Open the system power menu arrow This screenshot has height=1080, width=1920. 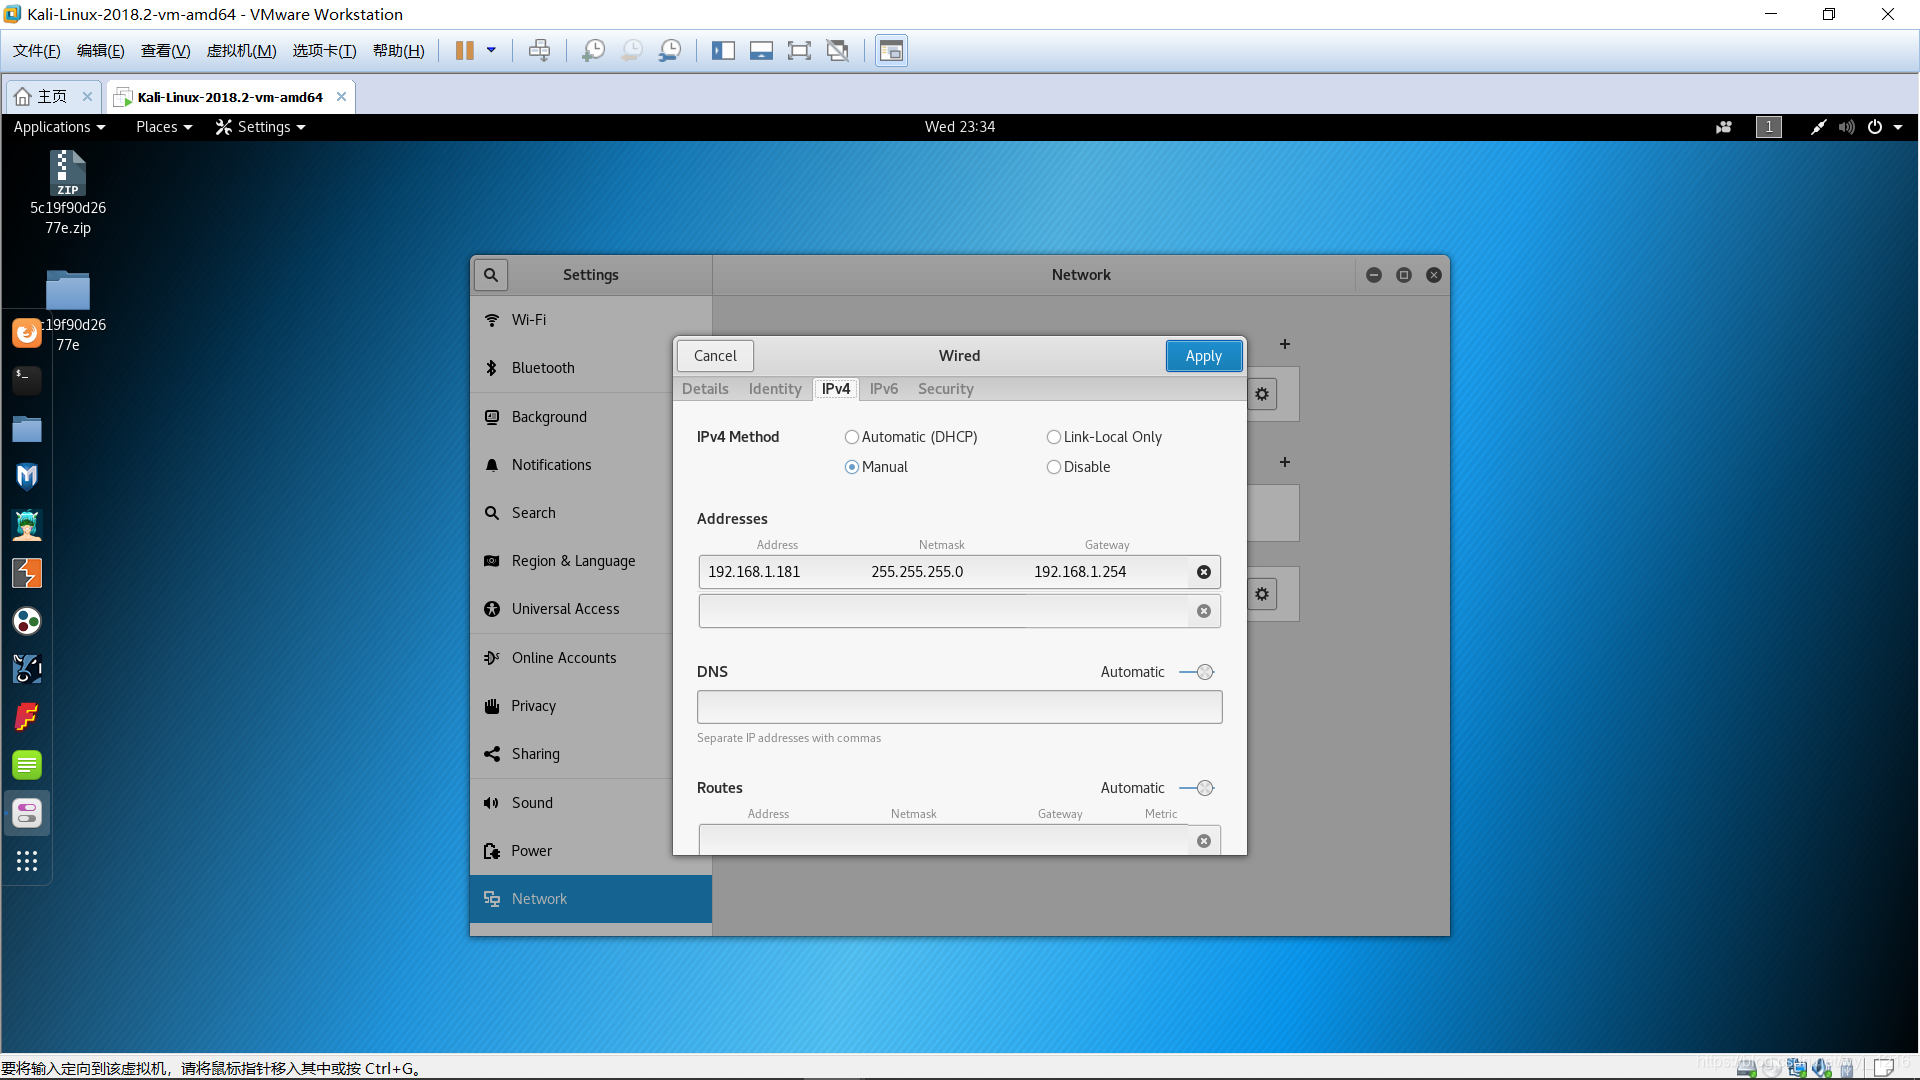pyautogui.click(x=1898, y=127)
